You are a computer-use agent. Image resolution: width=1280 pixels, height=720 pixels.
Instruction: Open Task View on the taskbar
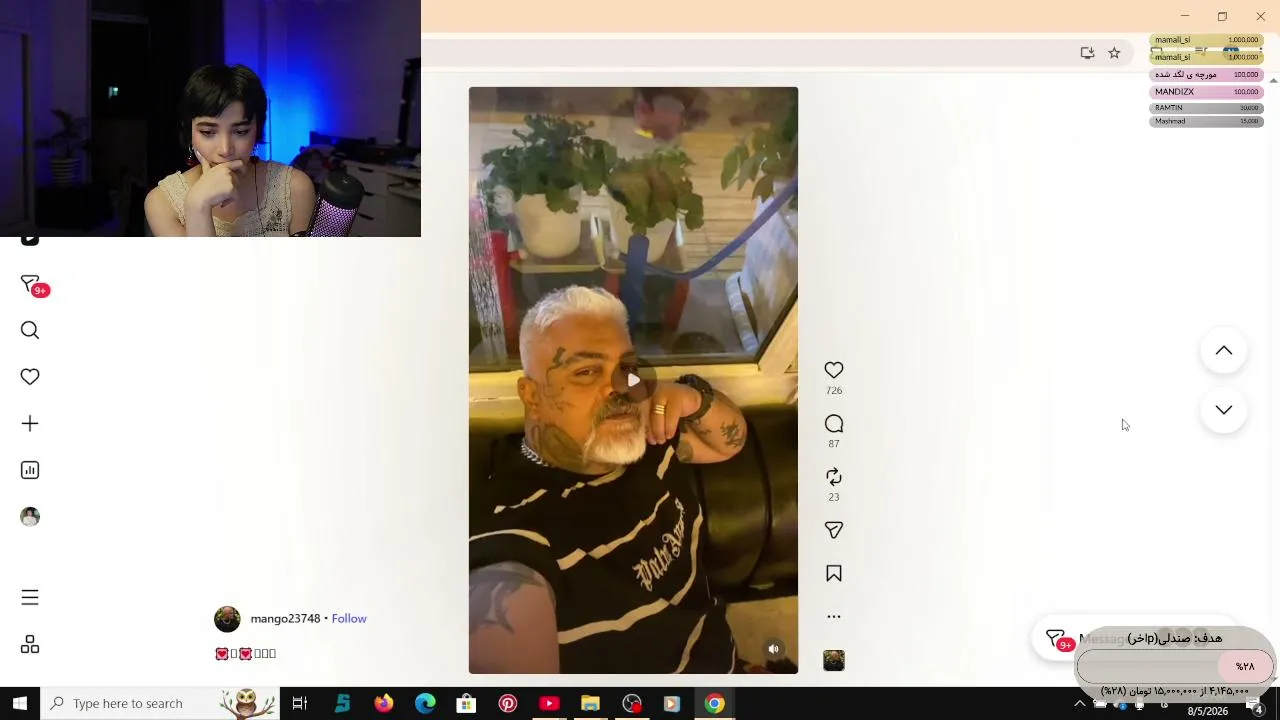point(300,704)
